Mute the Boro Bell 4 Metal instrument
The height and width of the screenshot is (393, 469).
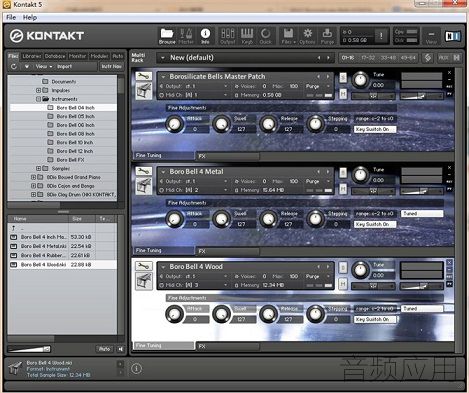(343, 189)
